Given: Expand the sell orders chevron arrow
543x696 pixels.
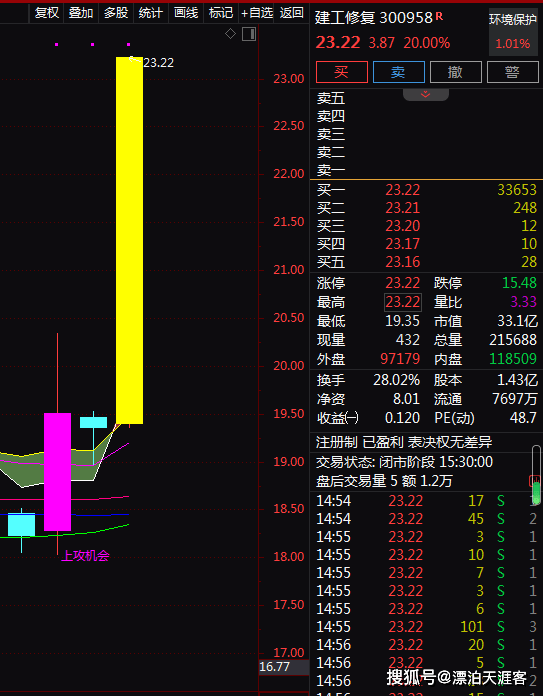Looking at the screenshot, I should (426, 94).
